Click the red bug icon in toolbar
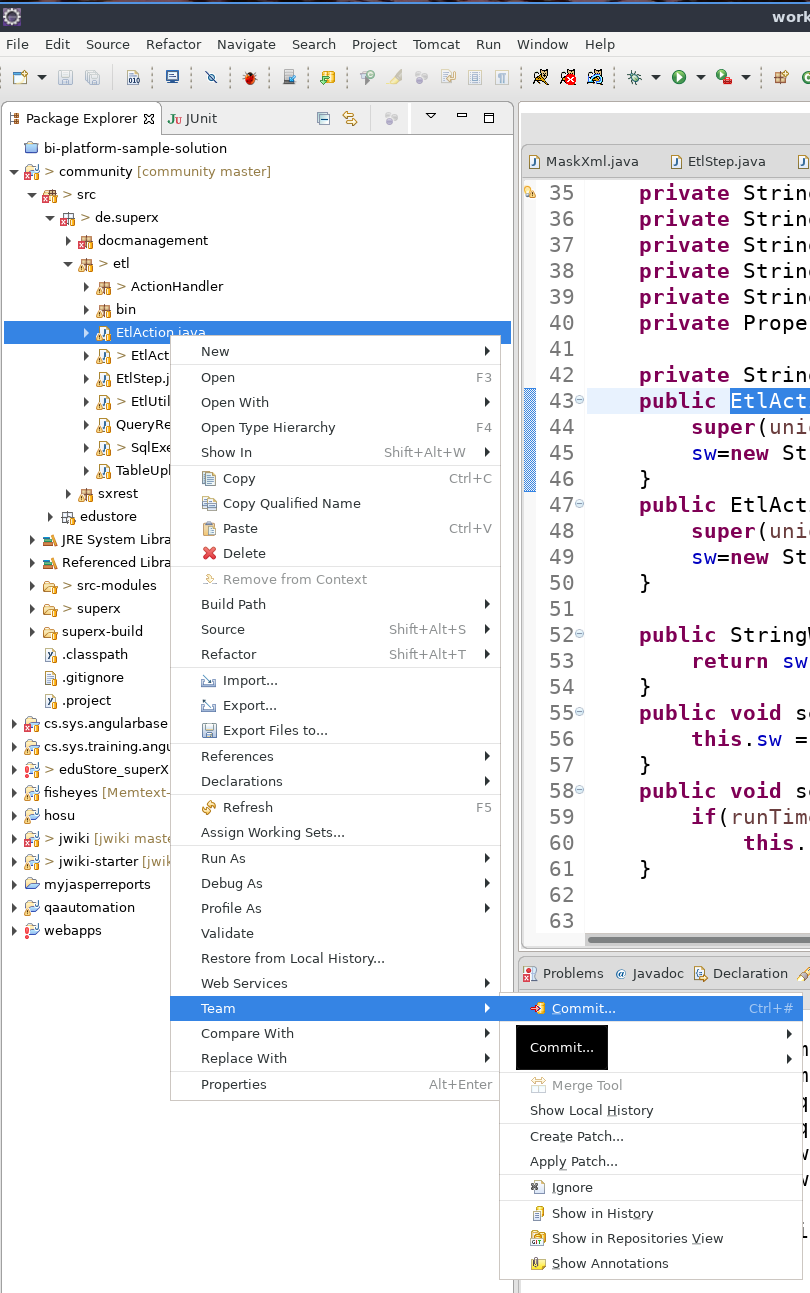This screenshot has width=810, height=1293. pyautogui.click(x=250, y=77)
